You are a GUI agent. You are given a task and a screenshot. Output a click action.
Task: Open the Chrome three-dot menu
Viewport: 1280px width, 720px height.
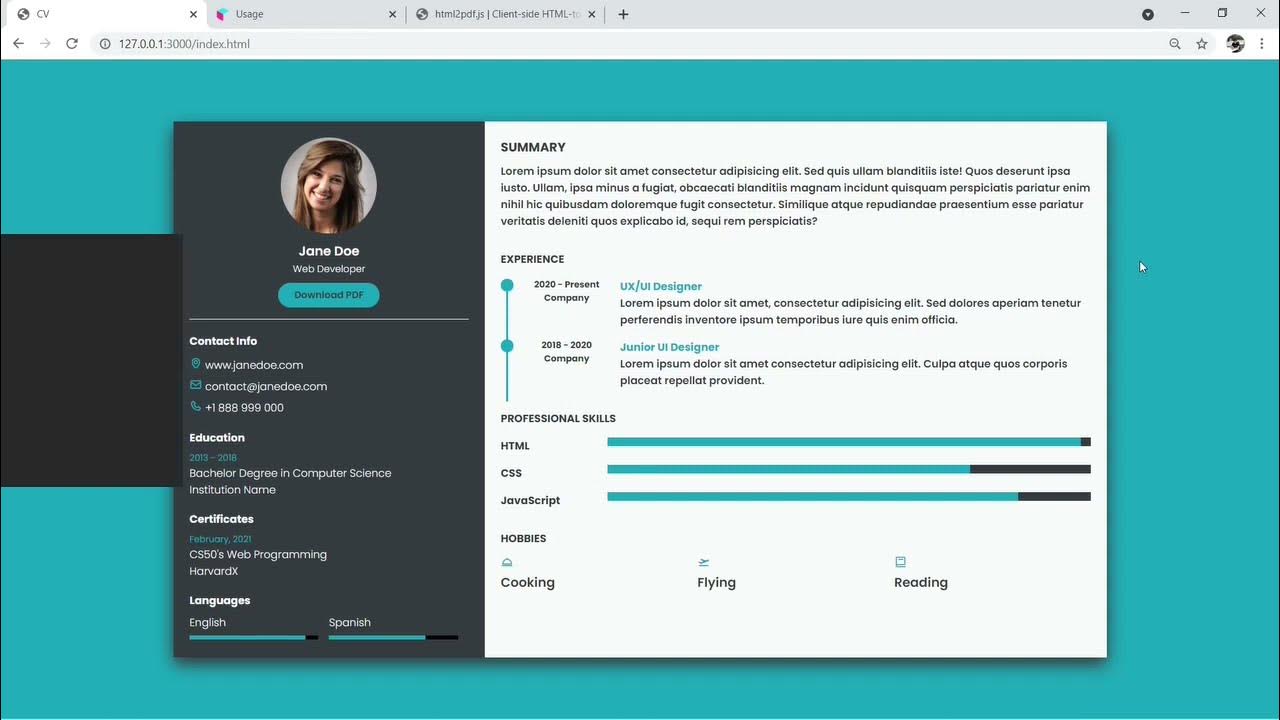1263,44
